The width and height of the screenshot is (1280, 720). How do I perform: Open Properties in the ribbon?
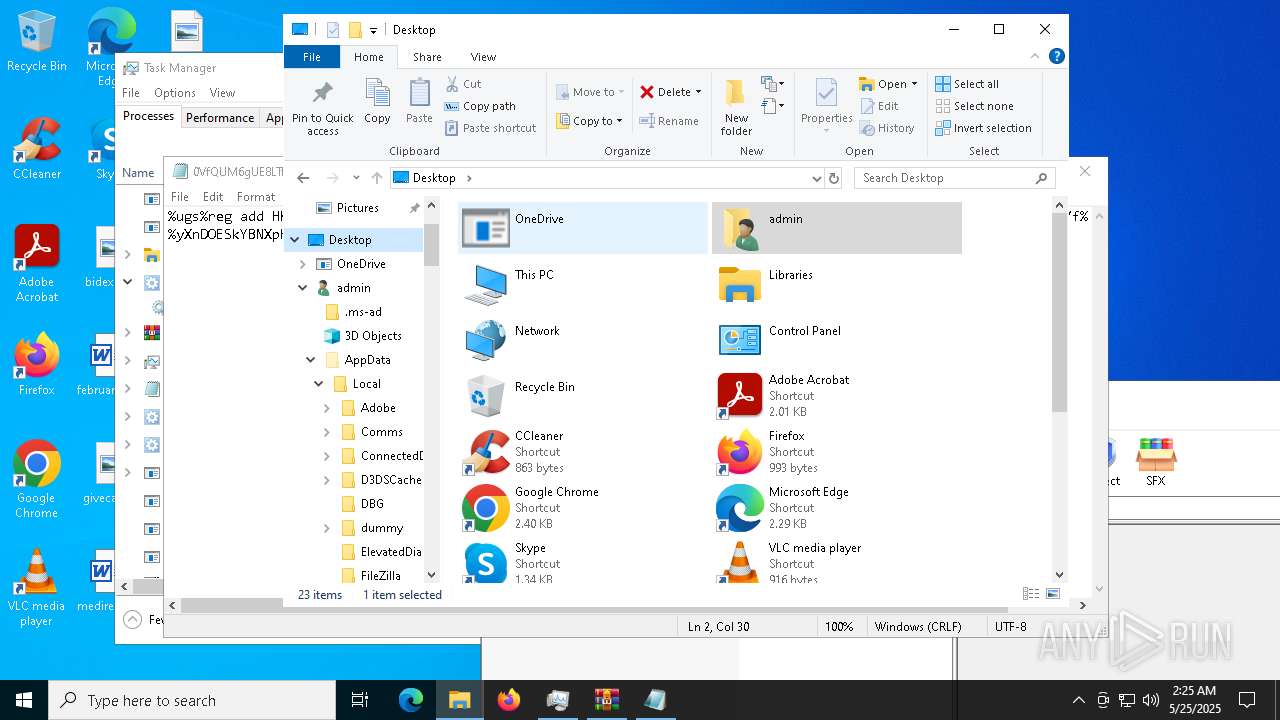click(826, 102)
